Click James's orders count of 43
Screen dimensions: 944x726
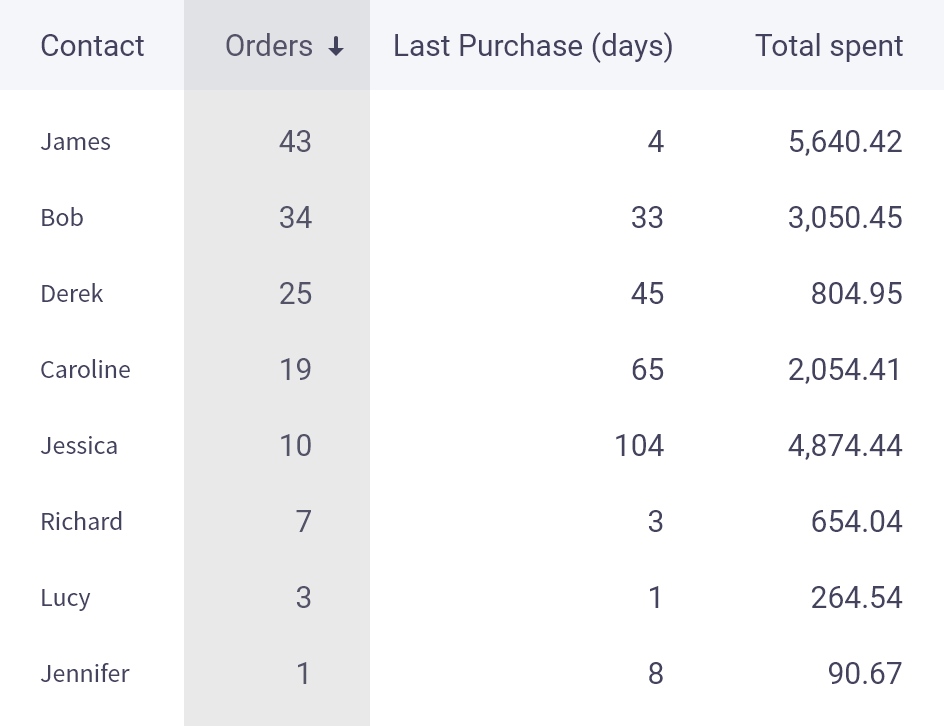click(x=295, y=142)
